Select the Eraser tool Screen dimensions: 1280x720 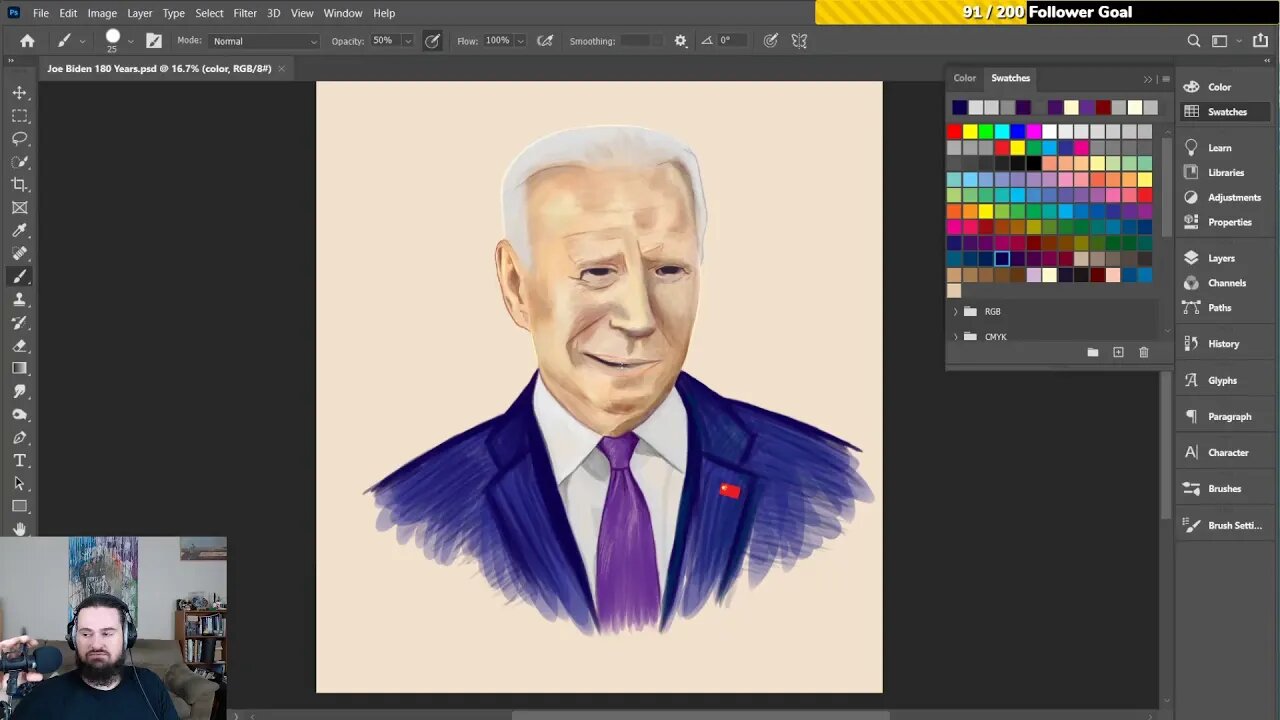coord(19,346)
